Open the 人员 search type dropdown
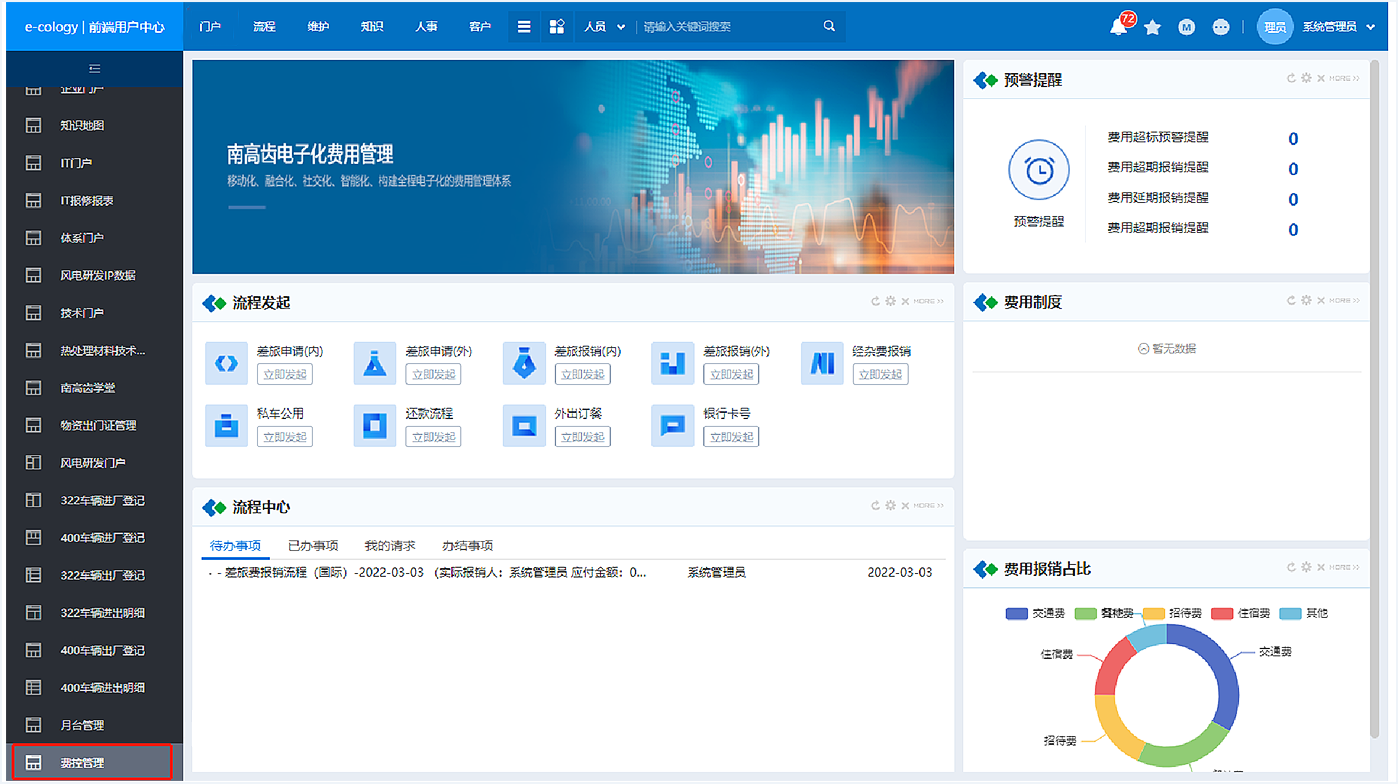The image size is (1398, 784). (x=604, y=27)
